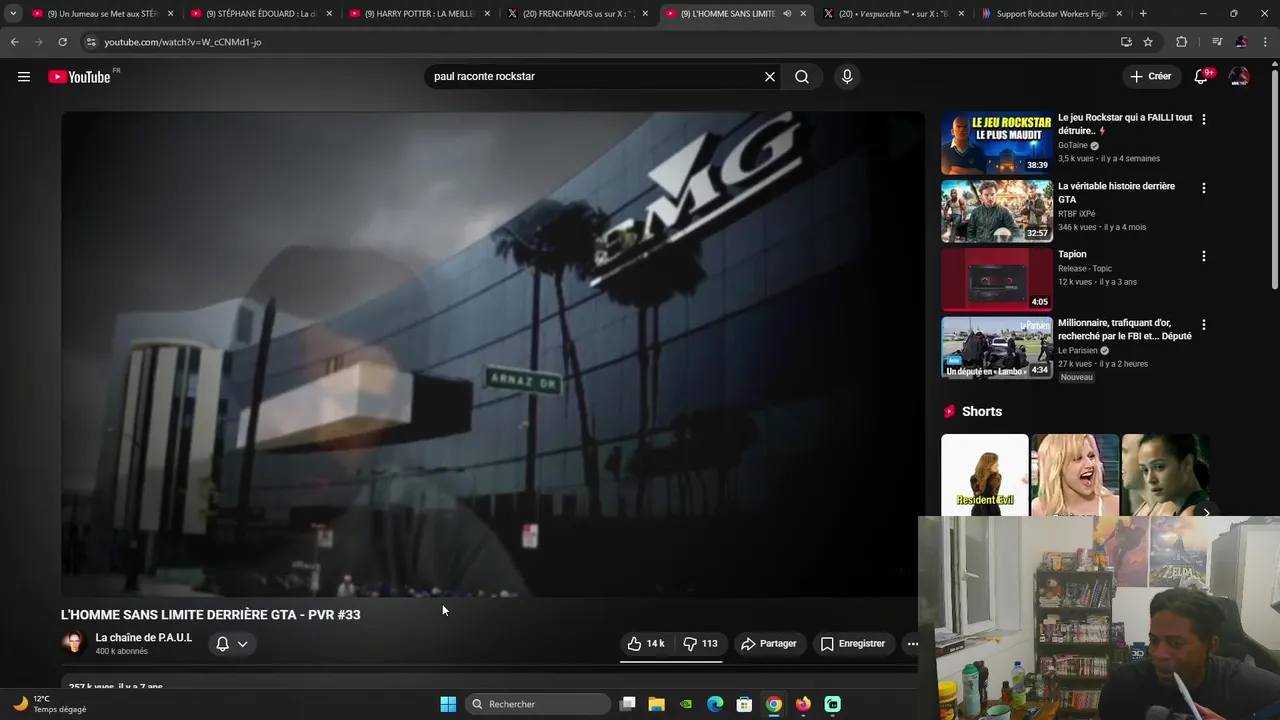1280x720 pixels.
Task: Open a new browser tab
Action: click(x=1143, y=14)
